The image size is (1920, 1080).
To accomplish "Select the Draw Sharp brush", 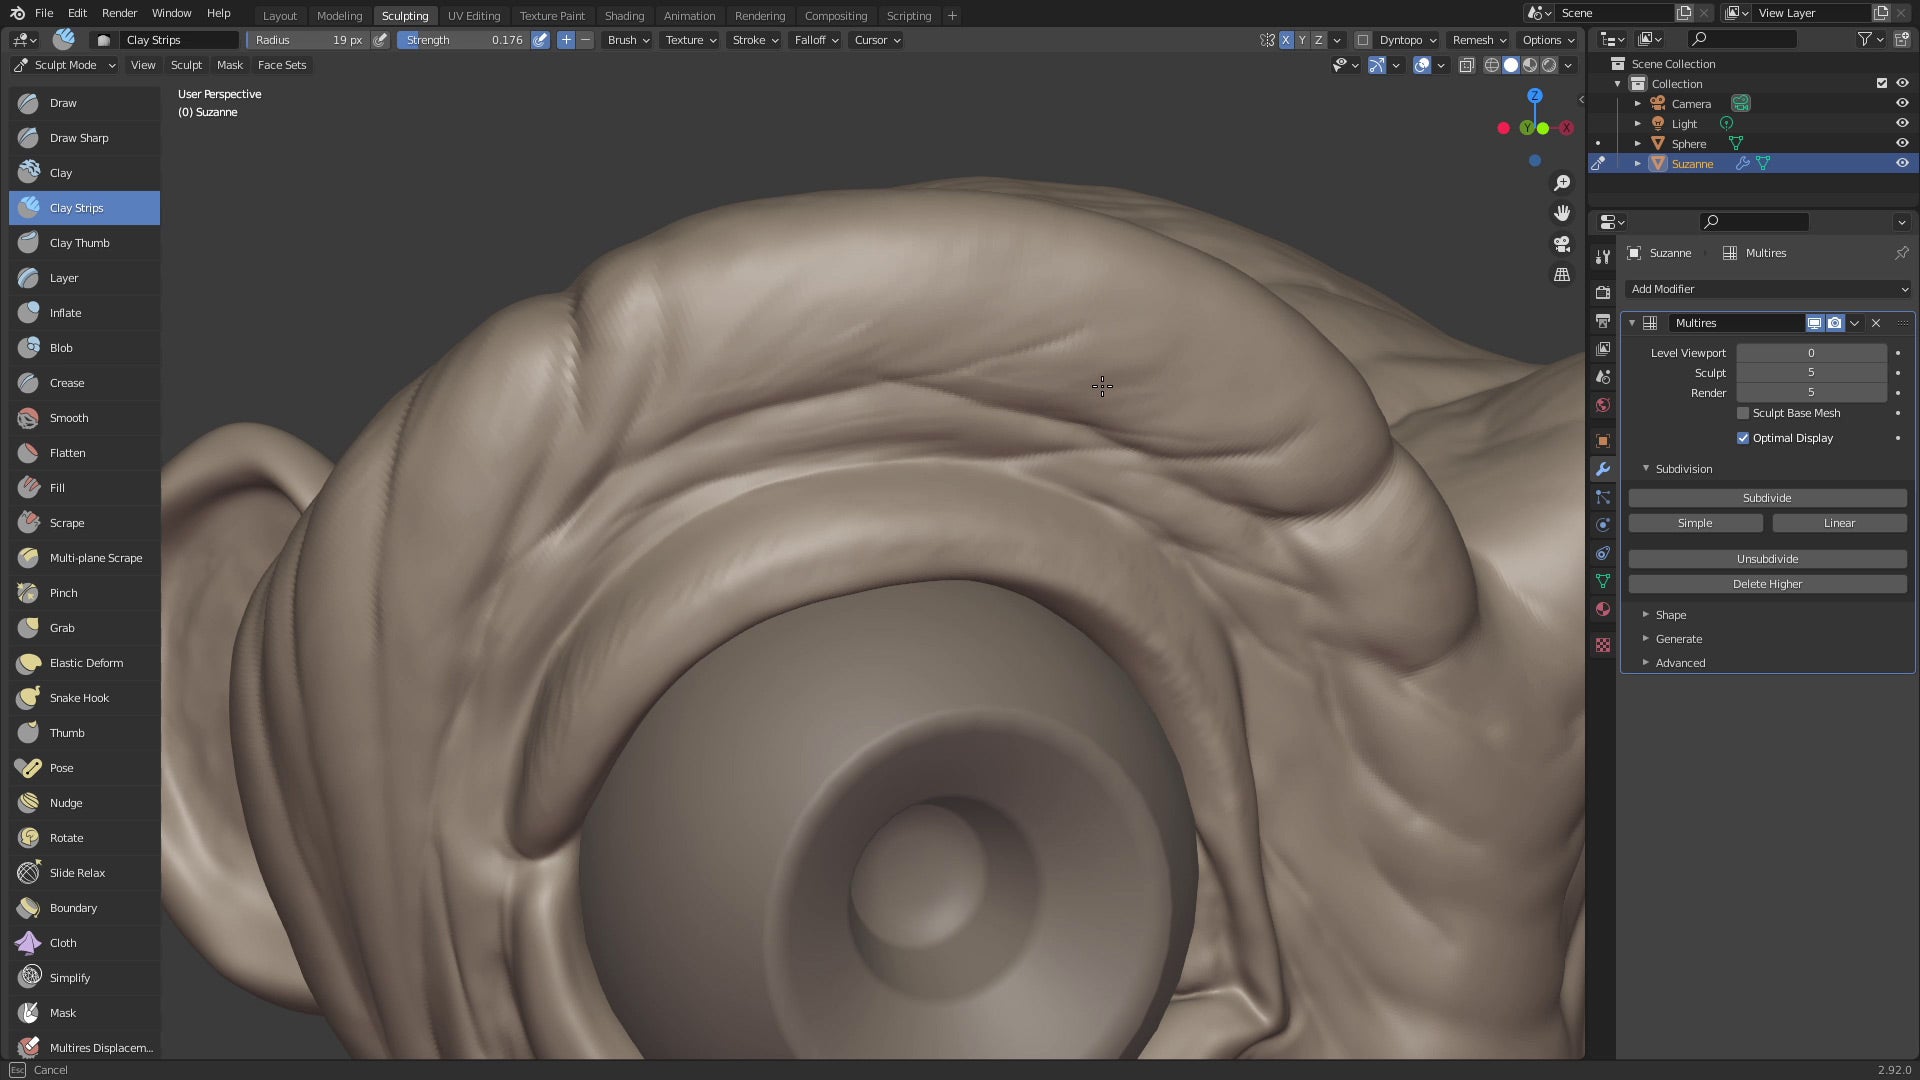I will 84,138.
